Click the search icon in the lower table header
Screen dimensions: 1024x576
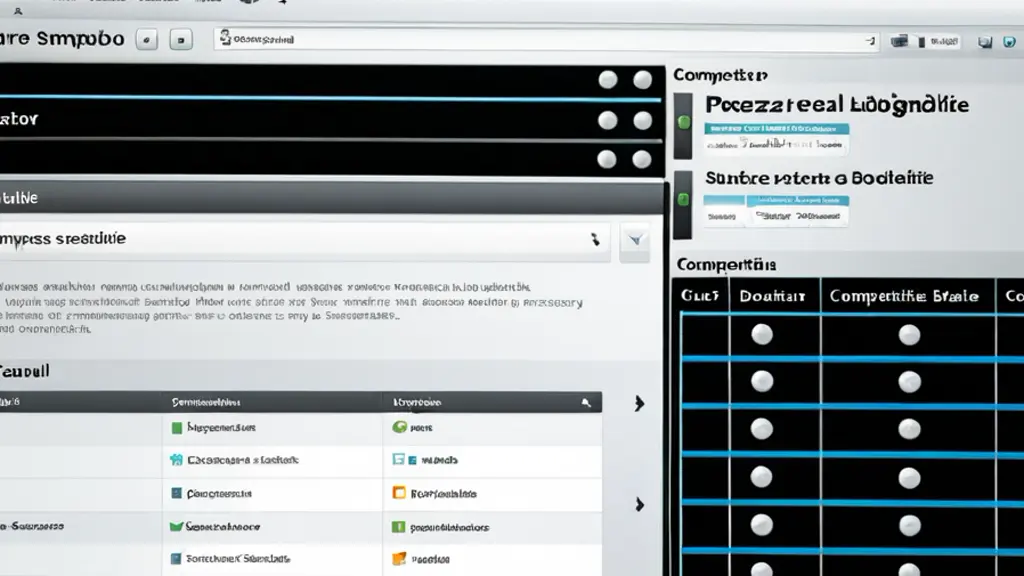click(586, 402)
